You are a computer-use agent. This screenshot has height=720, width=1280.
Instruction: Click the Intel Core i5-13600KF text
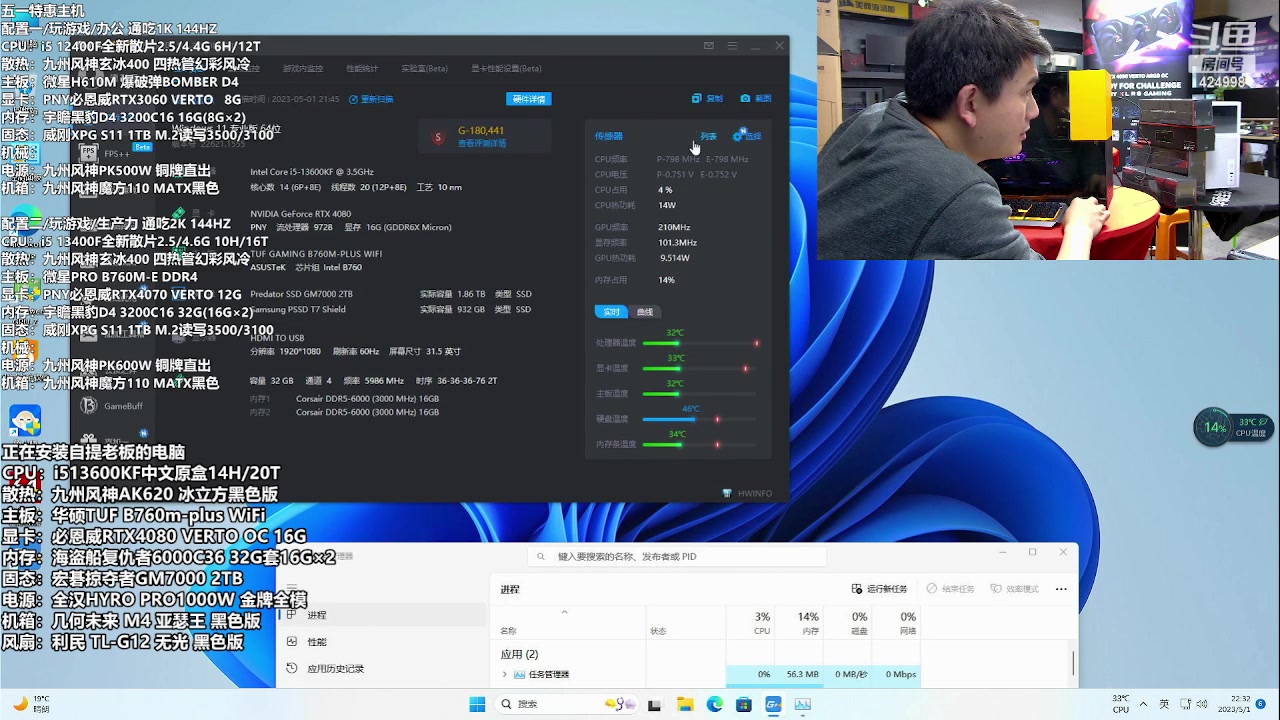(x=312, y=172)
